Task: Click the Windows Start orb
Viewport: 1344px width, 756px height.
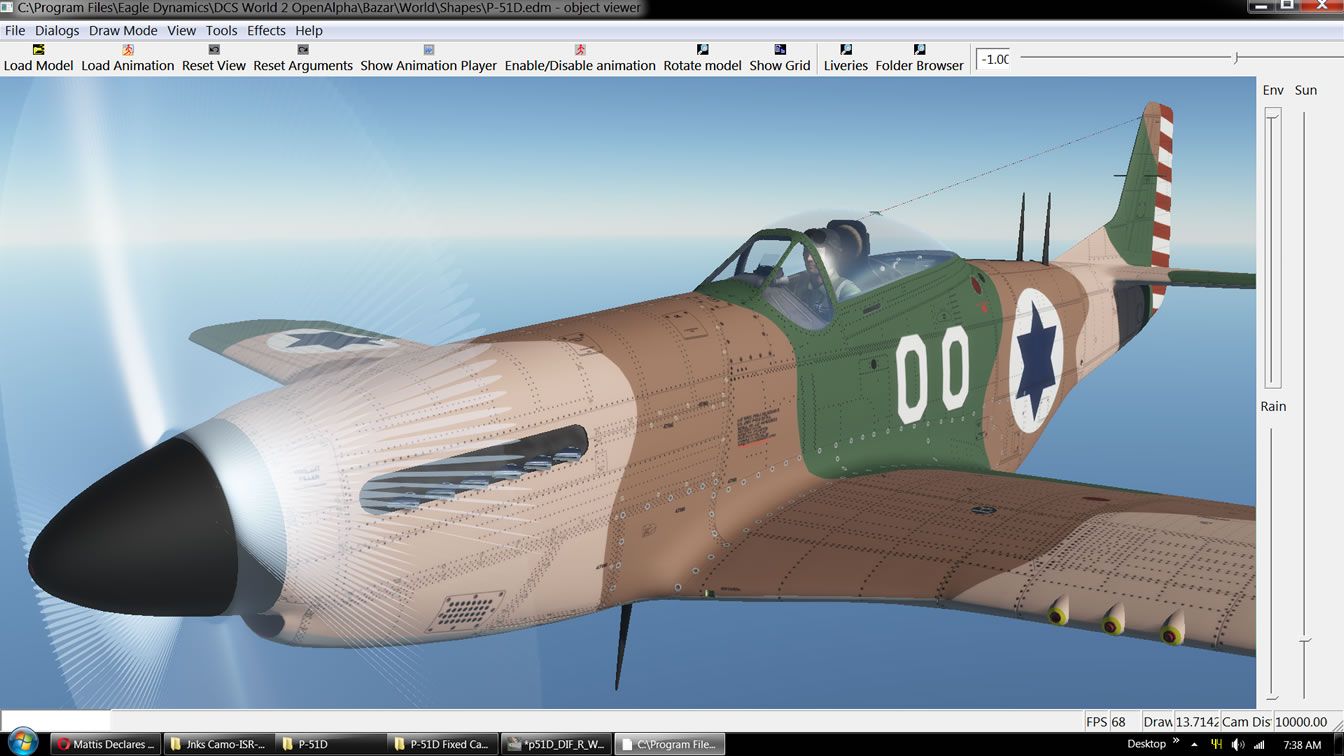Action: 22,743
